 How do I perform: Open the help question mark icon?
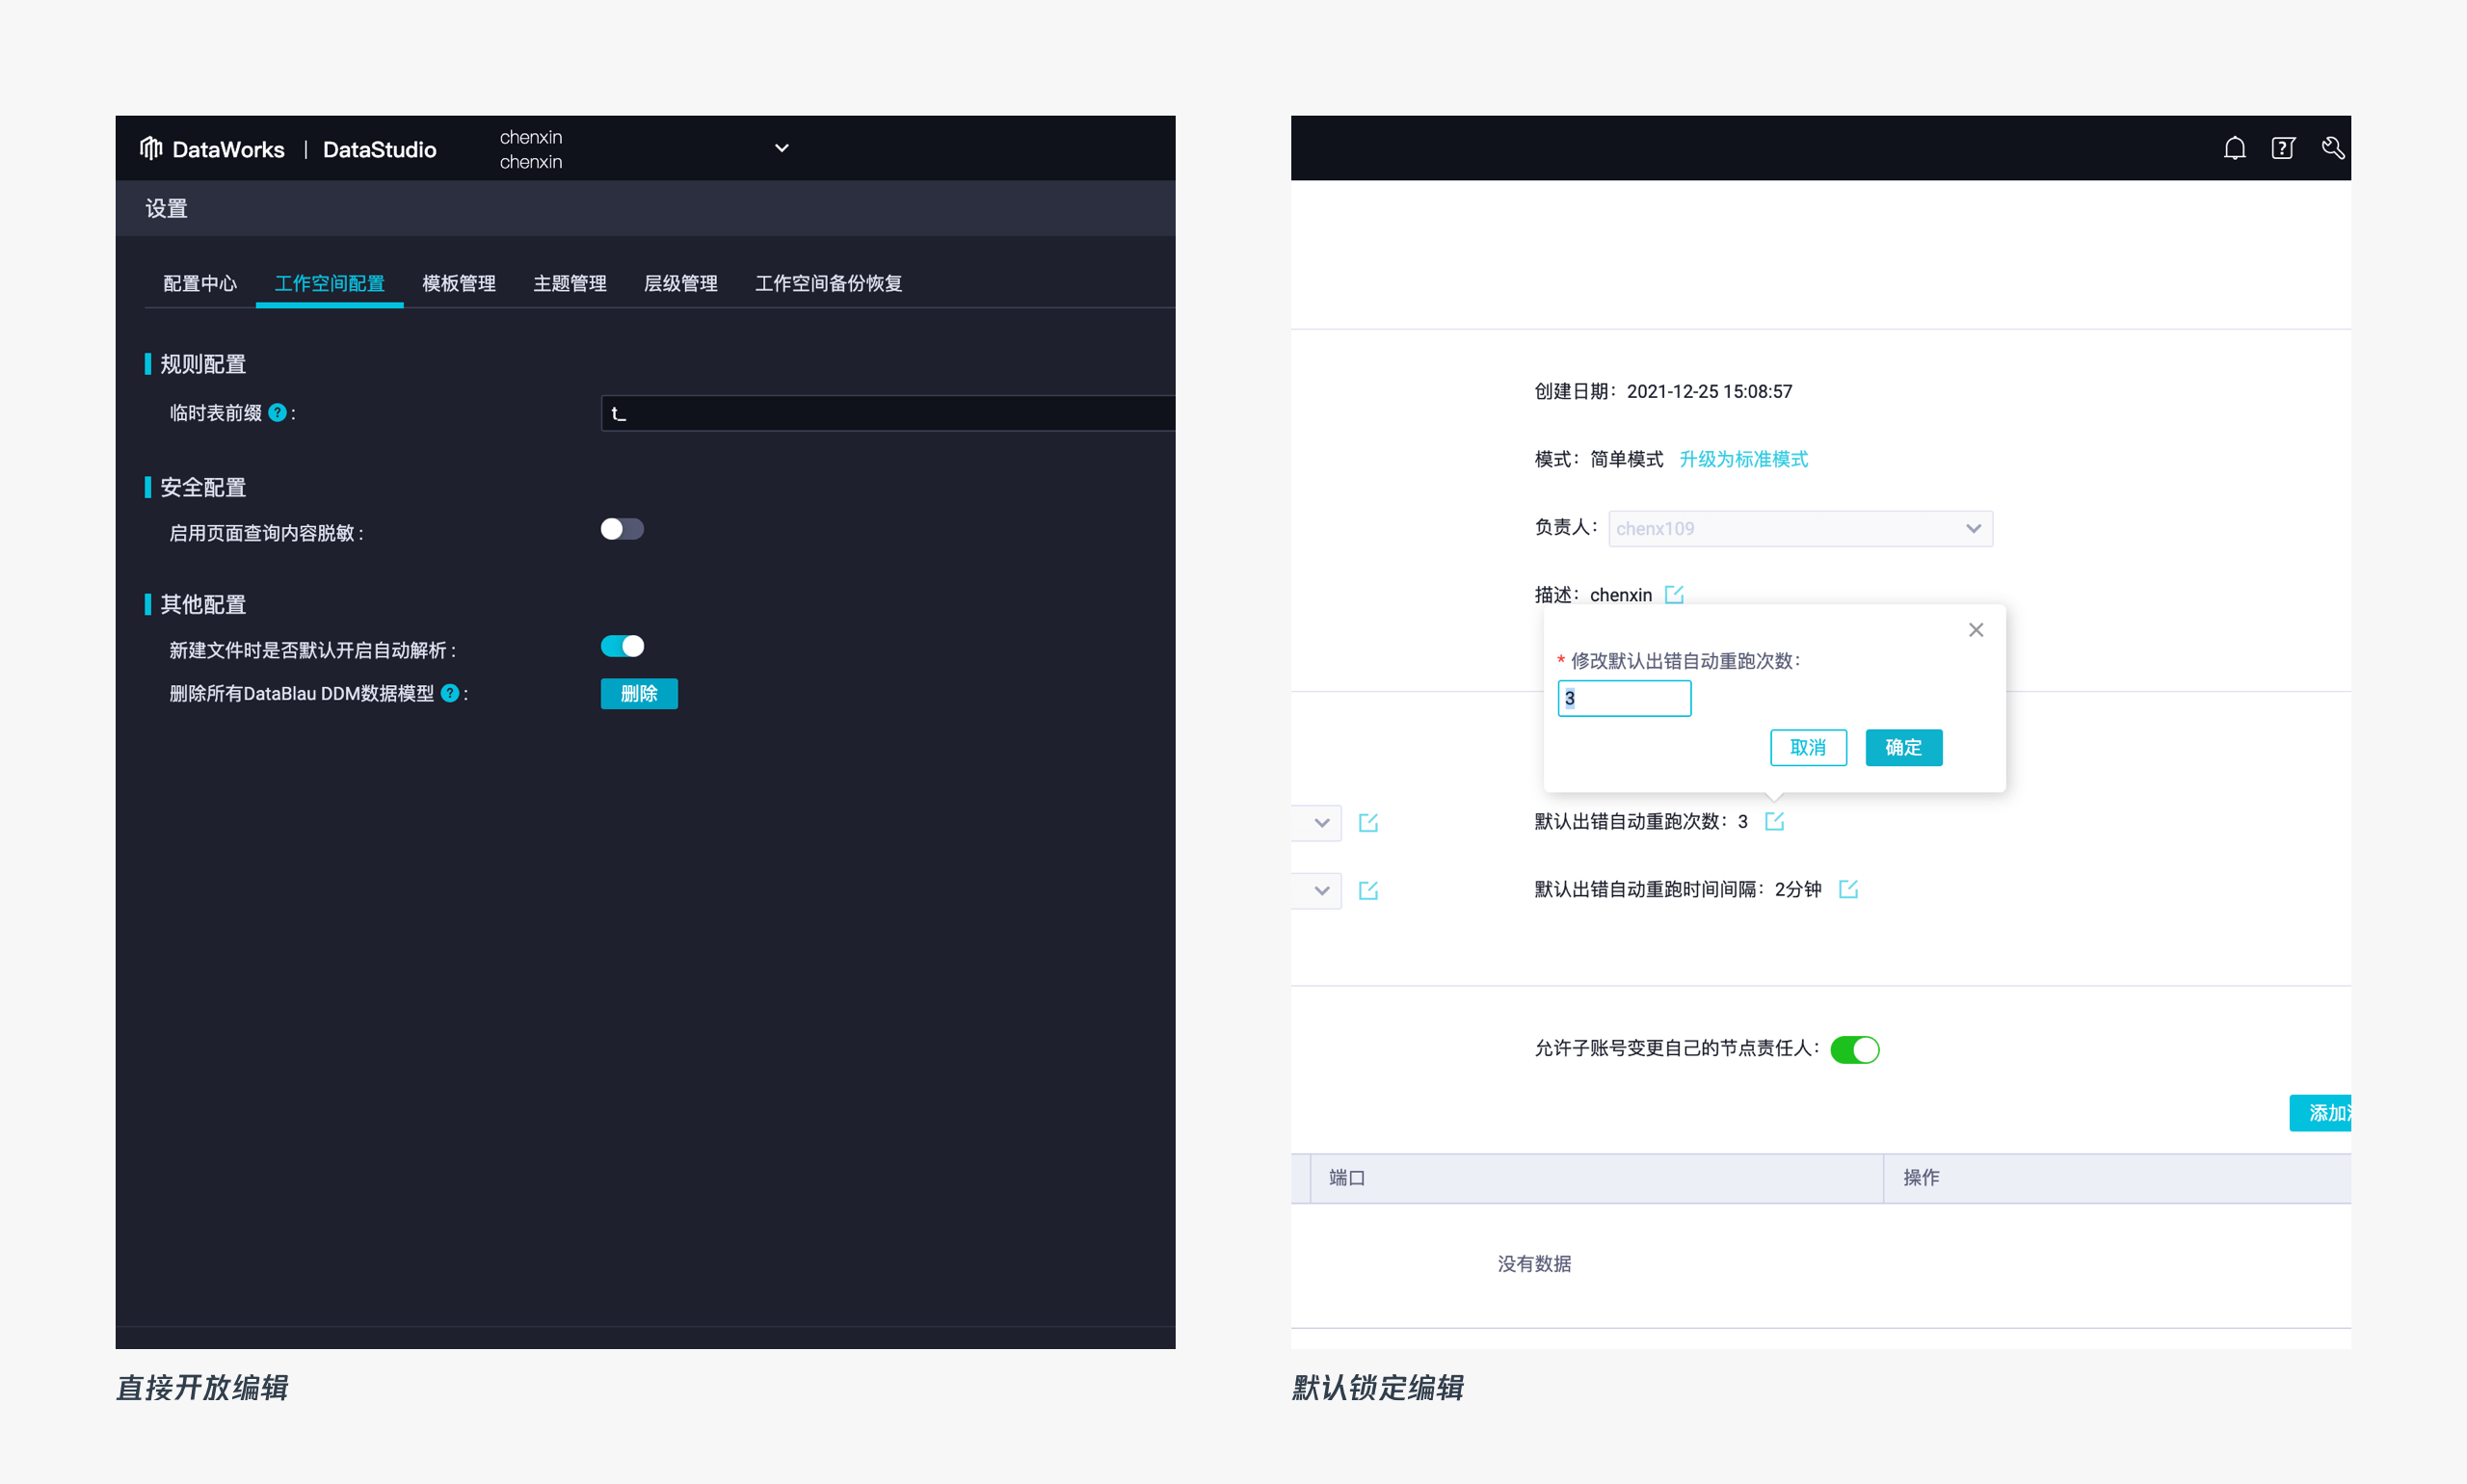[2283, 149]
